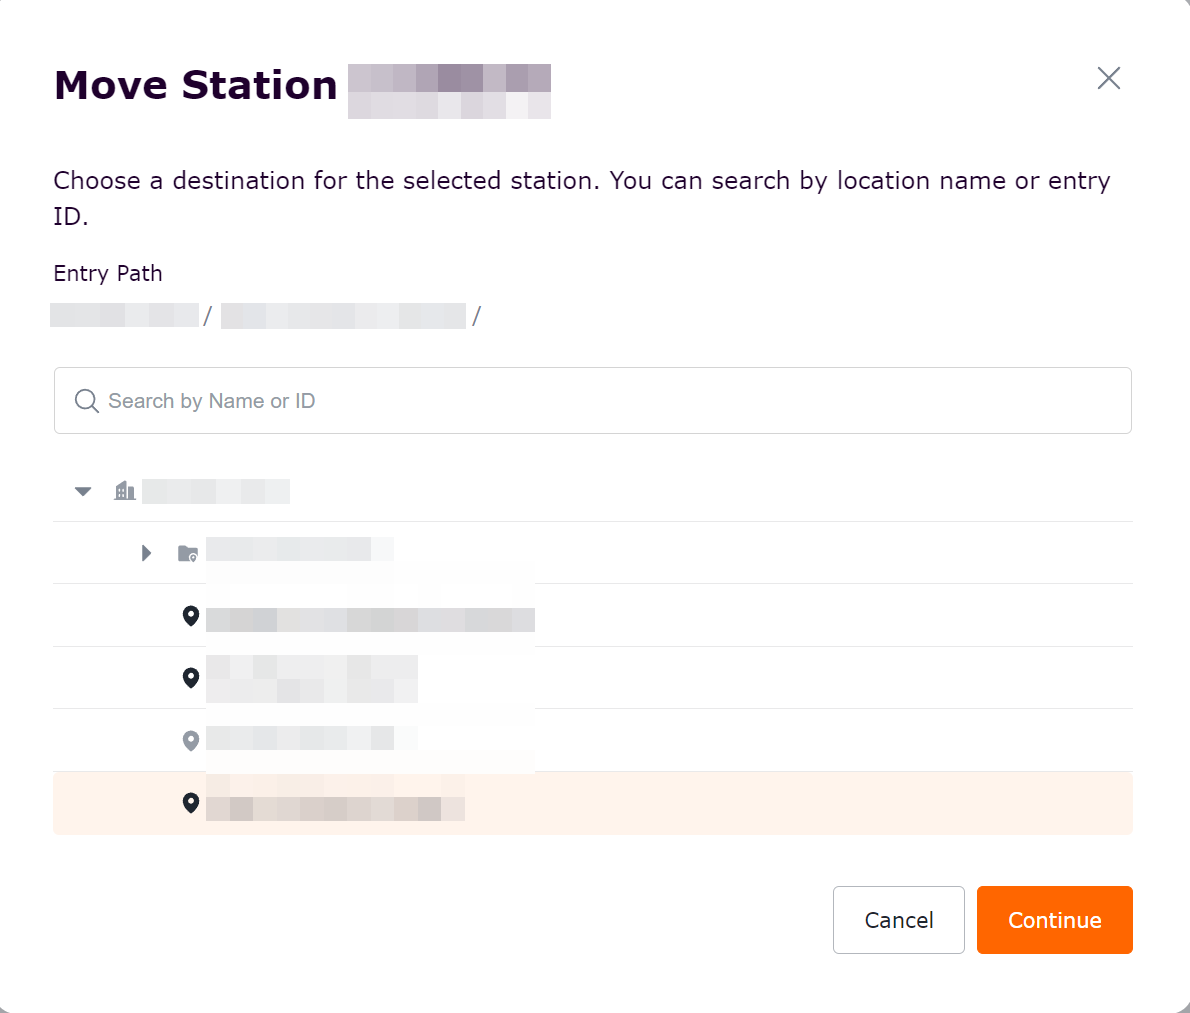Collapse the top-level organization tree node
Screen dimensions: 1190x1013
click(83, 491)
